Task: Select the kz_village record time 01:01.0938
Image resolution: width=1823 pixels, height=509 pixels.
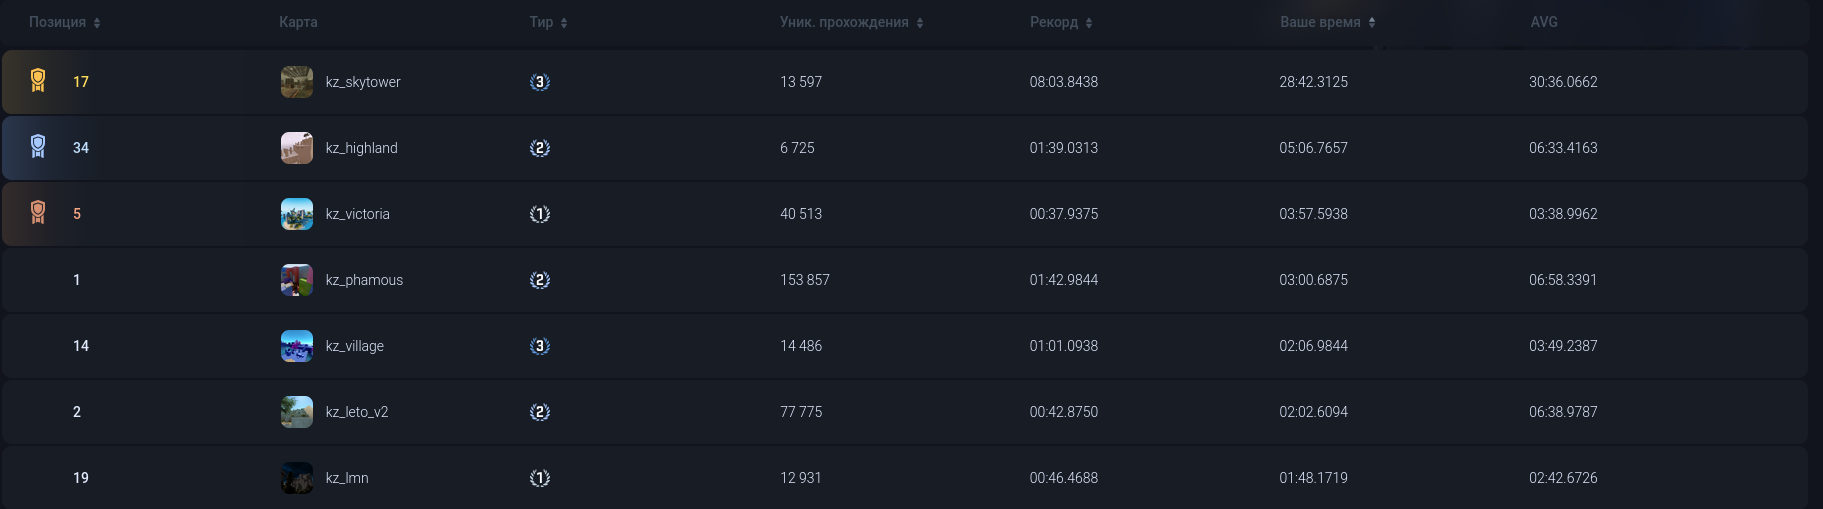Action: click(1064, 346)
